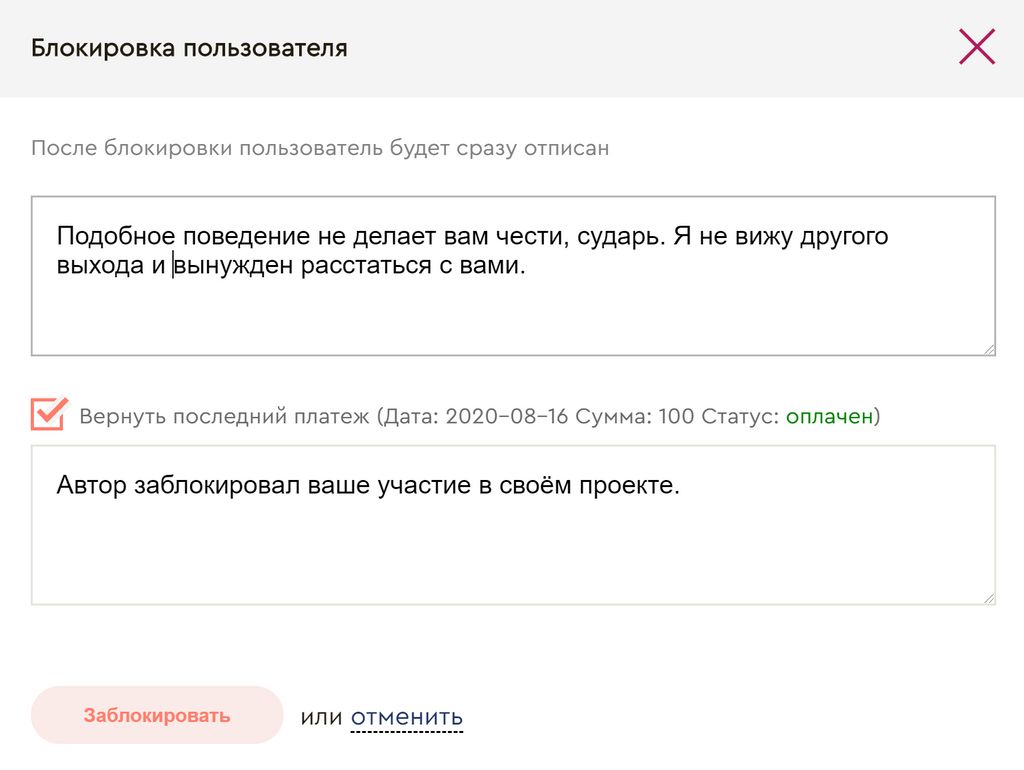Close the user blocking dialog
The height and width of the screenshot is (770, 1024).
click(976, 47)
